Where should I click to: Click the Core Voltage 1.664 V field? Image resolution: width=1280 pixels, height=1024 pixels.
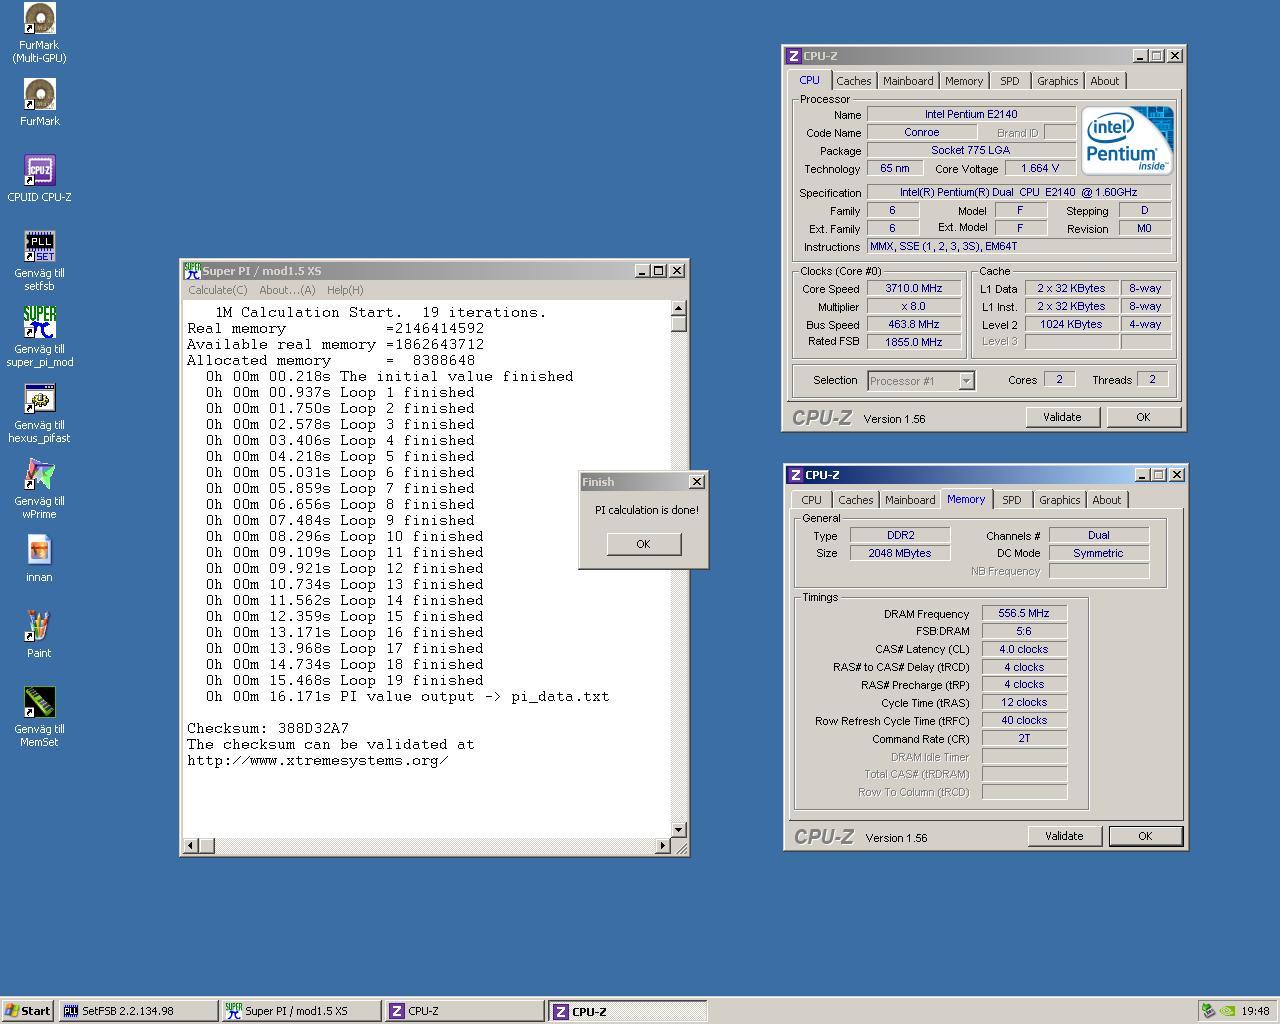pos(1040,168)
